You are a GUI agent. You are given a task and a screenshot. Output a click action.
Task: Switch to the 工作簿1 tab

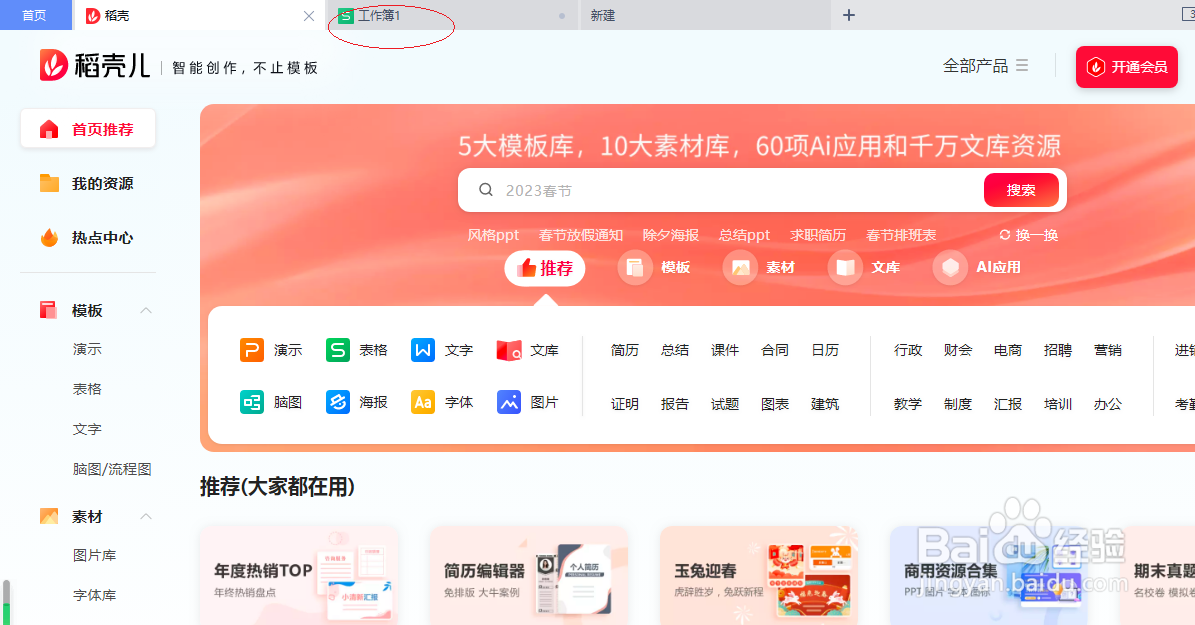[453, 15]
